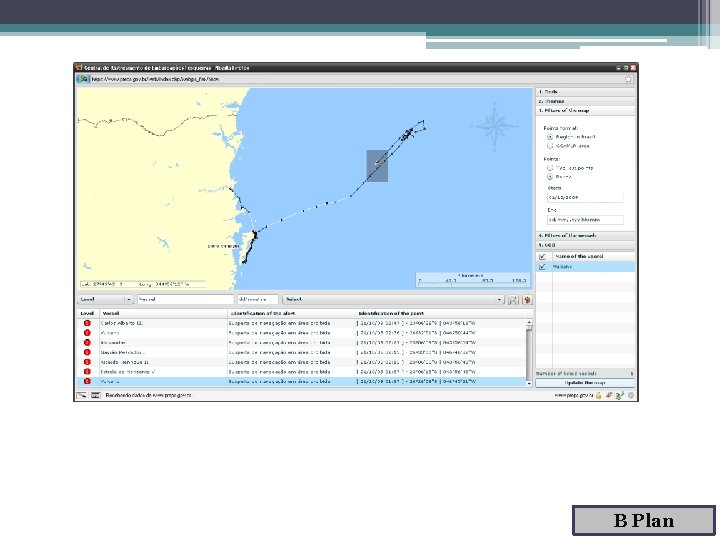The width and height of the screenshot is (720, 540).
Task: Click the End date input field
Action: [585, 220]
